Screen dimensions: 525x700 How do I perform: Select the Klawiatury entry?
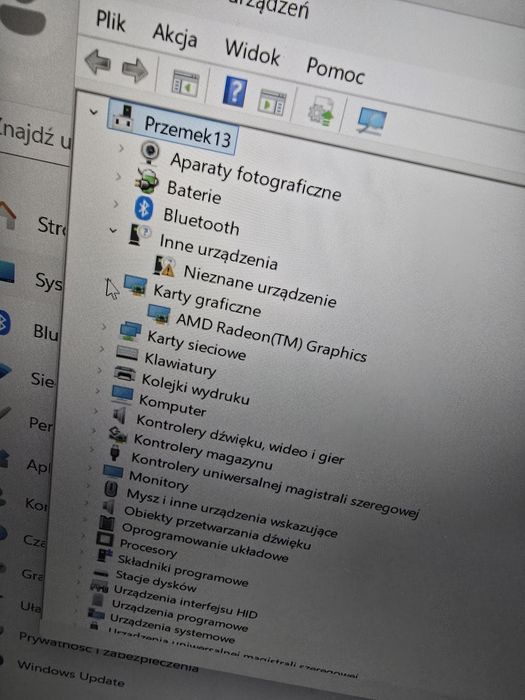[180, 363]
